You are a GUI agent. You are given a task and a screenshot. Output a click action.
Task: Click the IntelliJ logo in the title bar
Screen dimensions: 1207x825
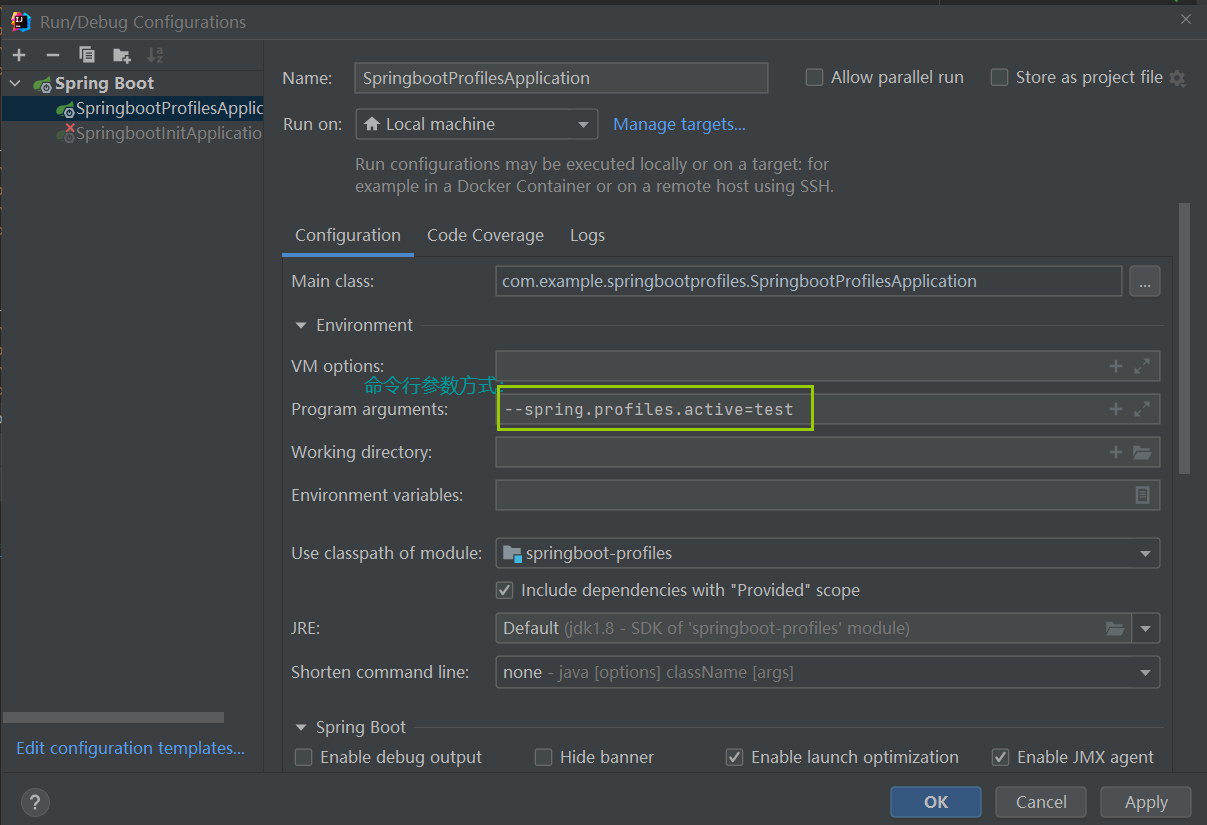[20, 21]
